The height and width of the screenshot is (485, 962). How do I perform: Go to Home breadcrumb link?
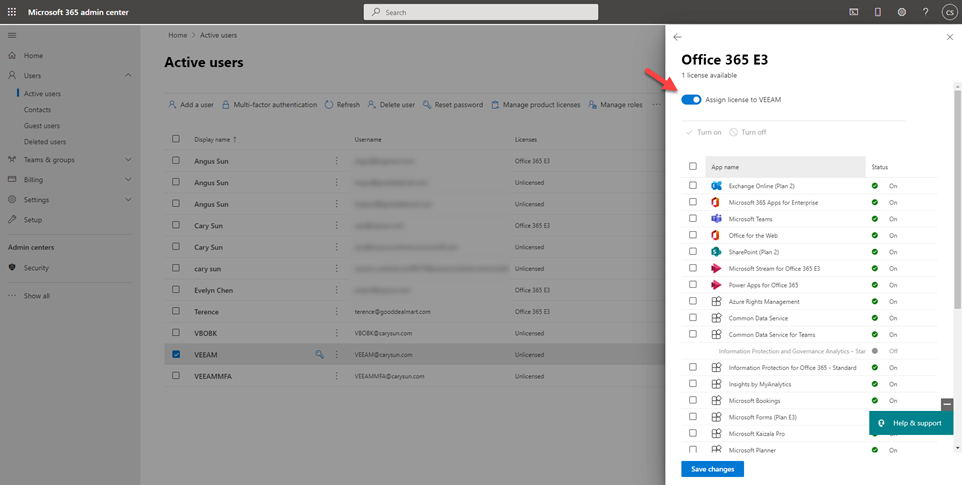pyautogui.click(x=178, y=36)
